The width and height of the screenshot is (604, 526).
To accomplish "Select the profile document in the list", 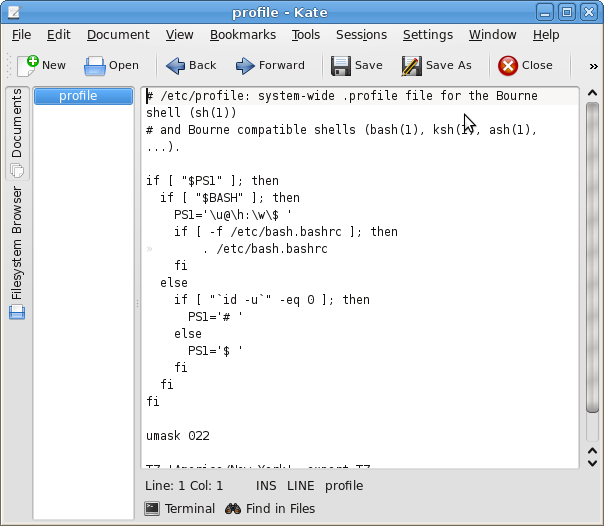I will pyautogui.click(x=84, y=96).
